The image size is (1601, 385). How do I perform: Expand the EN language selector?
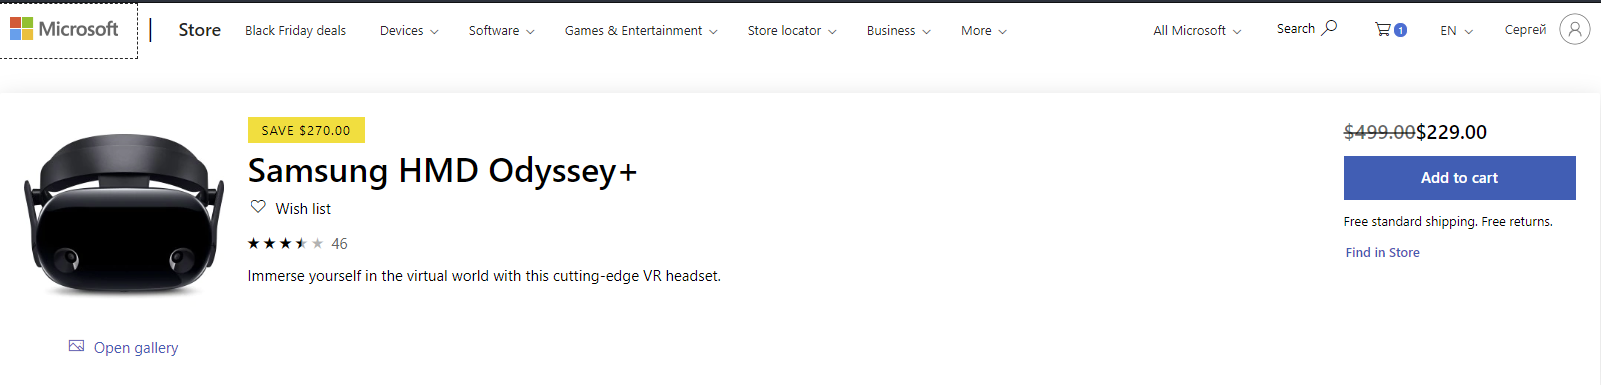(1456, 31)
